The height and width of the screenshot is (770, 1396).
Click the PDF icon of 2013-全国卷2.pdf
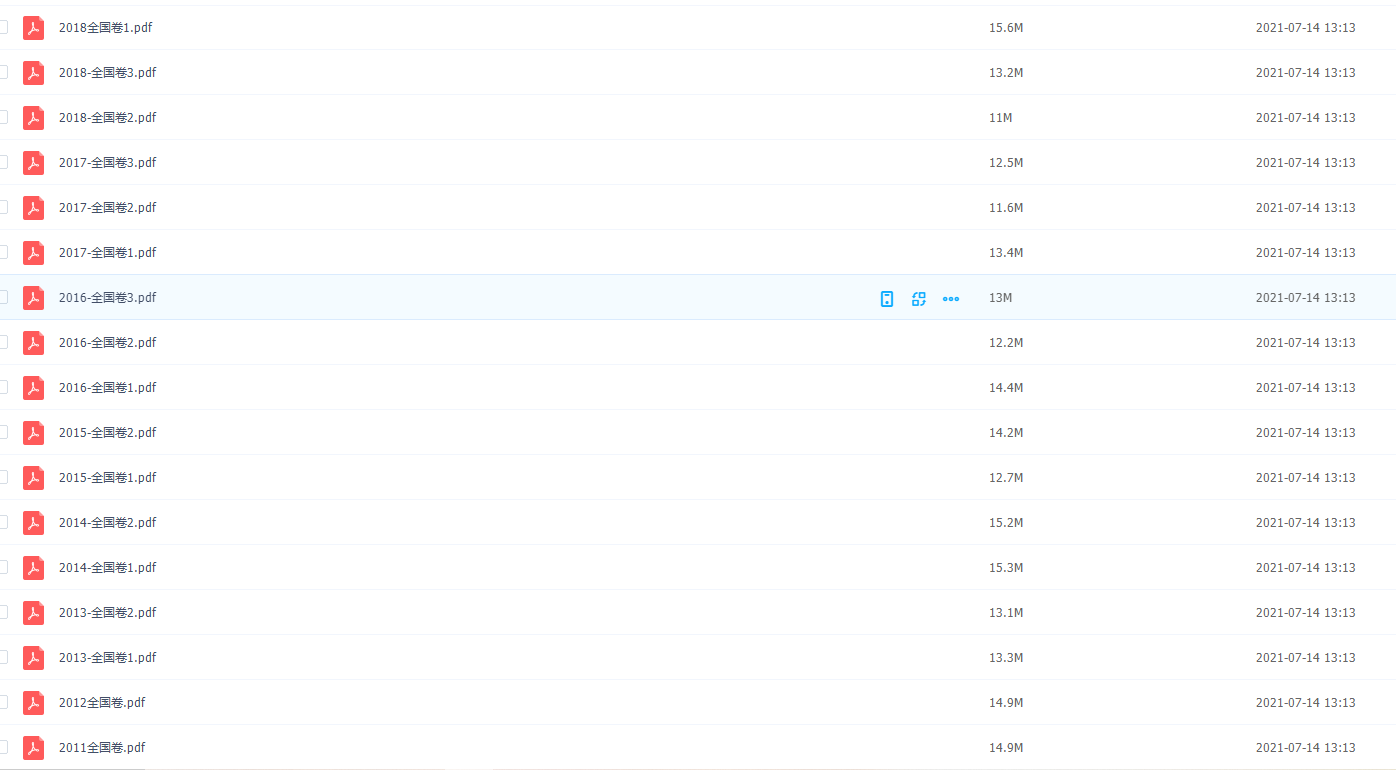pyautogui.click(x=34, y=613)
